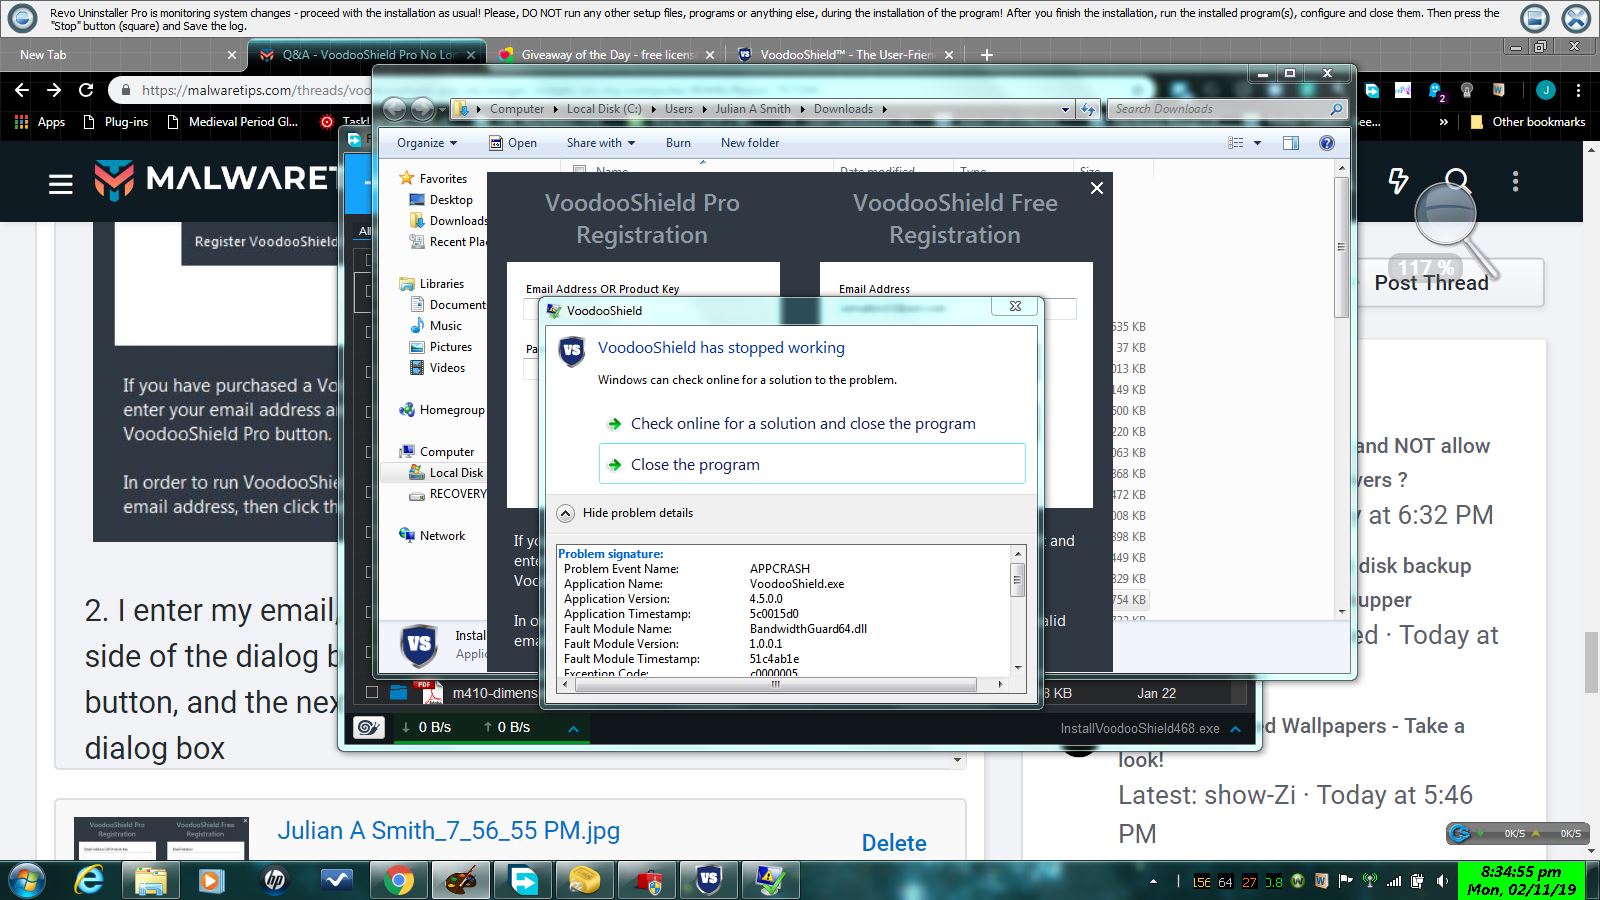
Task: Click Explorer help question mark icon
Action: [x=1327, y=143]
